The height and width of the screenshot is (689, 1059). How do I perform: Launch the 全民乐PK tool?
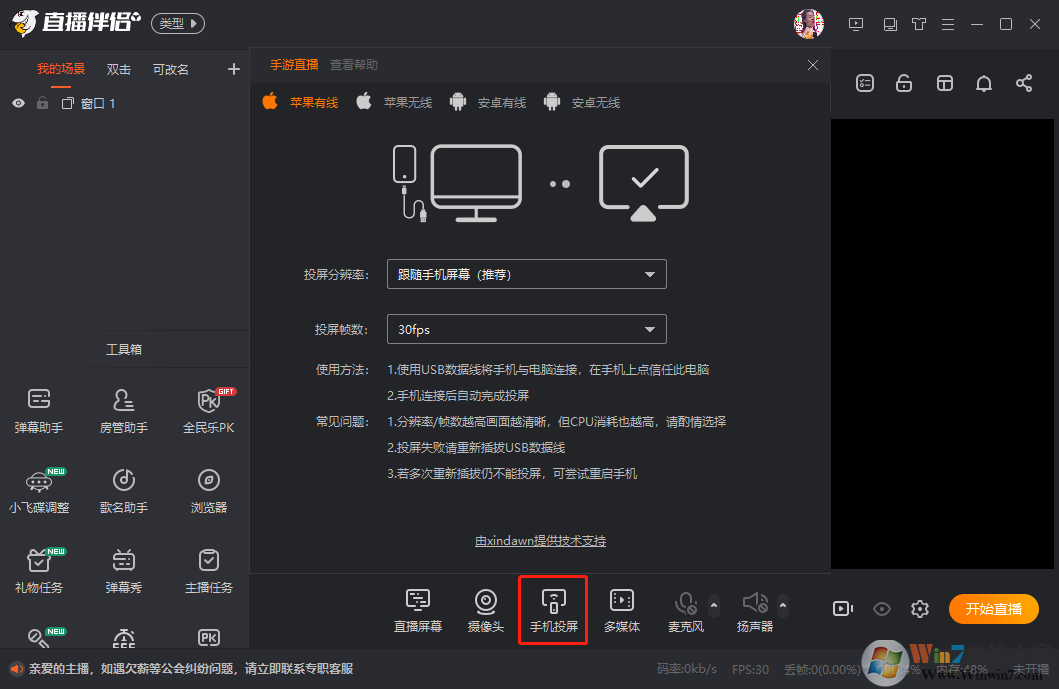point(208,410)
